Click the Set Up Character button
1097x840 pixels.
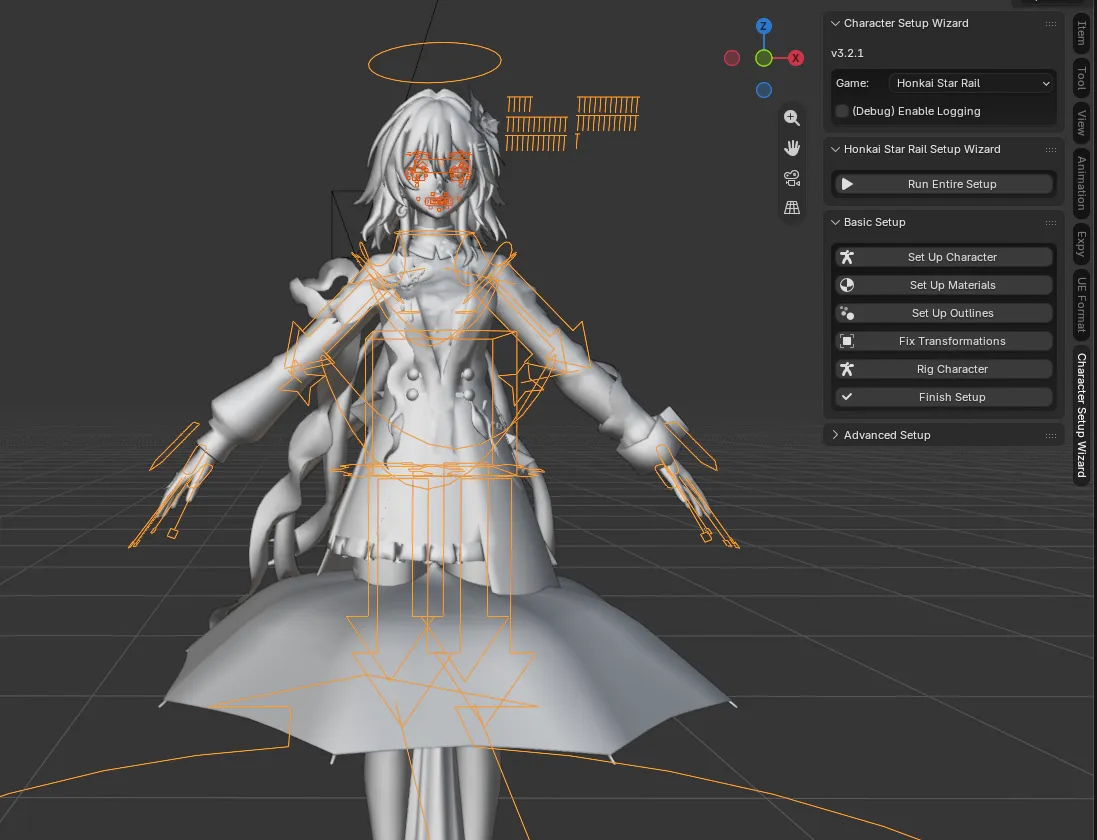[943, 257]
